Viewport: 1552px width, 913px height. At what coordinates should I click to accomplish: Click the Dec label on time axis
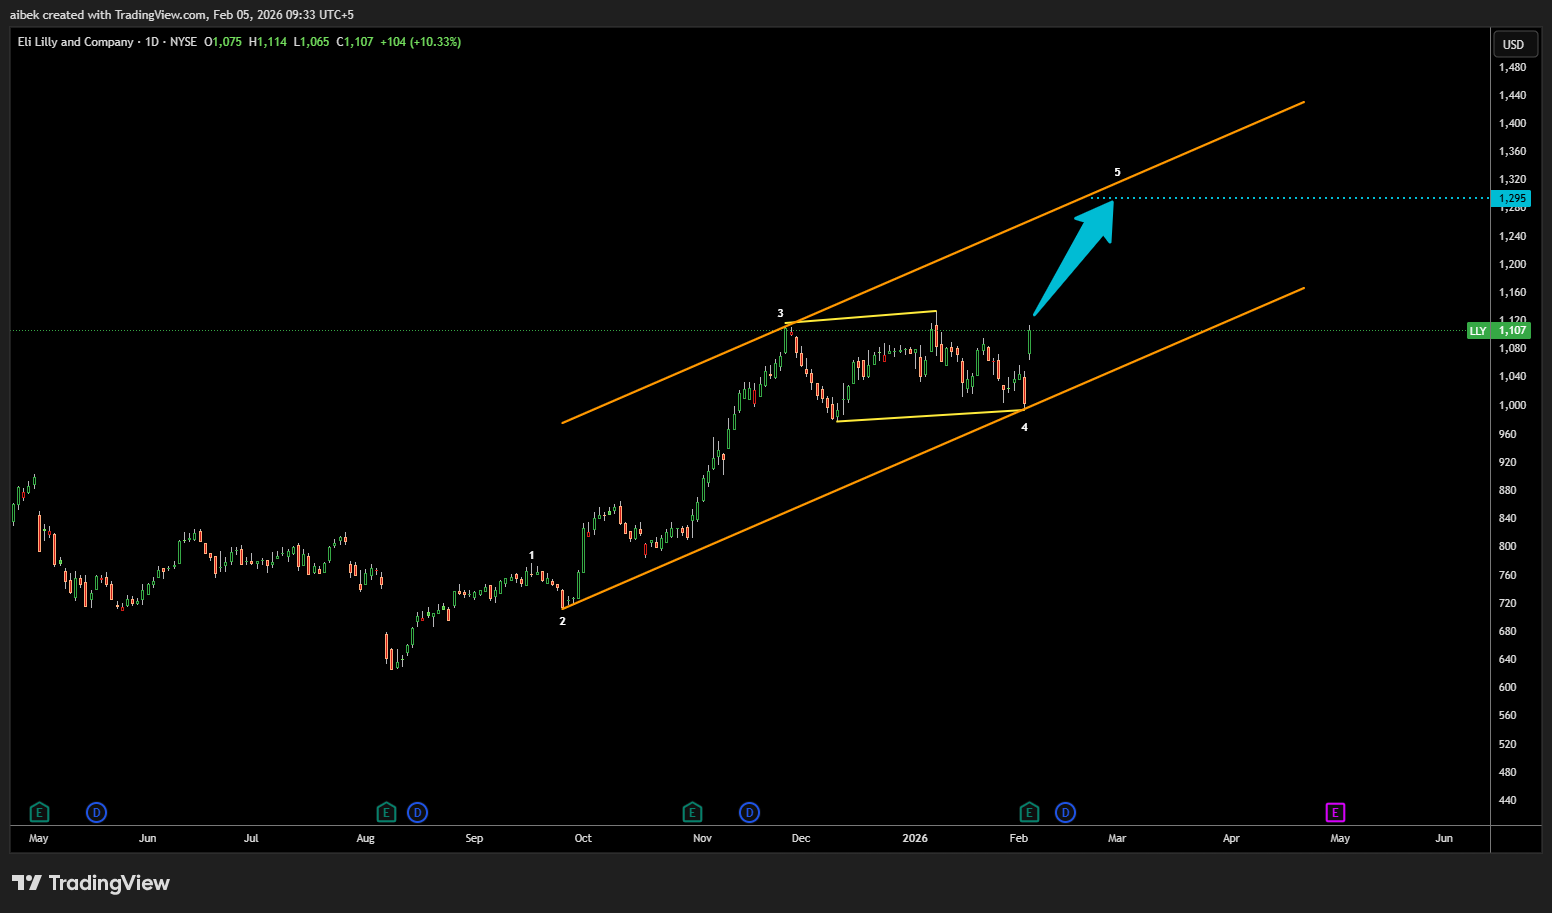coord(801,839)
